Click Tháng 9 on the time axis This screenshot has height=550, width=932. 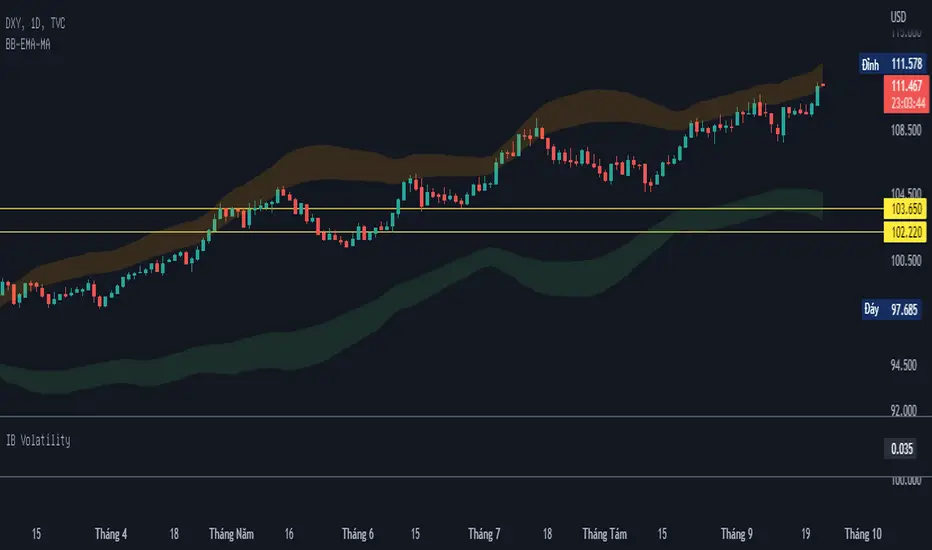pos(737,534)
